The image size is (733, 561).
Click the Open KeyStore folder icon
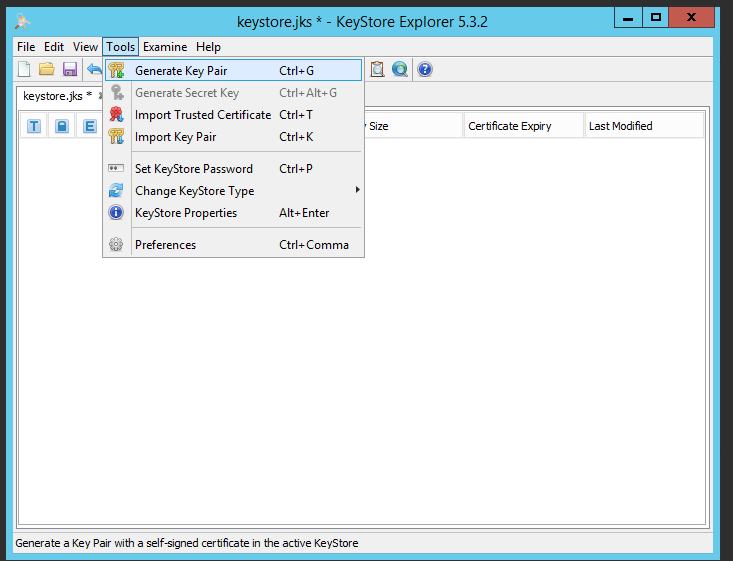[x=46, y=69]
